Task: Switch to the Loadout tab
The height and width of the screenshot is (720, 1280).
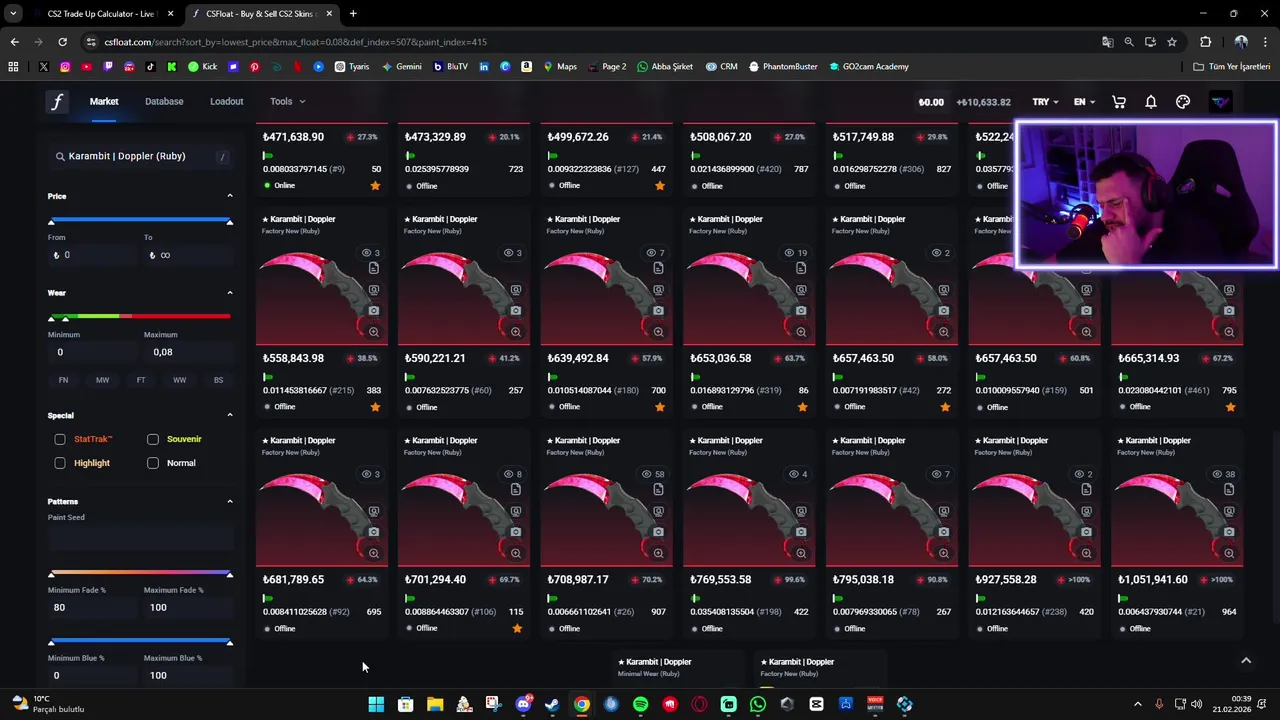Action: click(x=226, y=101)
